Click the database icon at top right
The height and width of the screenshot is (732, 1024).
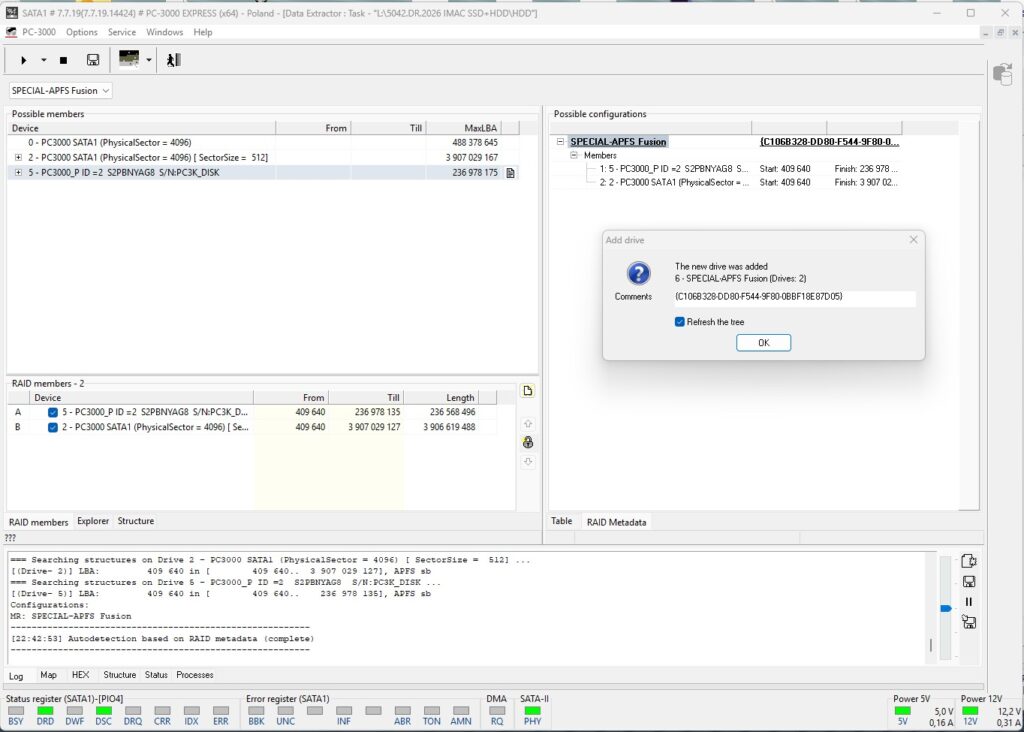click(x=1002, y=74)
